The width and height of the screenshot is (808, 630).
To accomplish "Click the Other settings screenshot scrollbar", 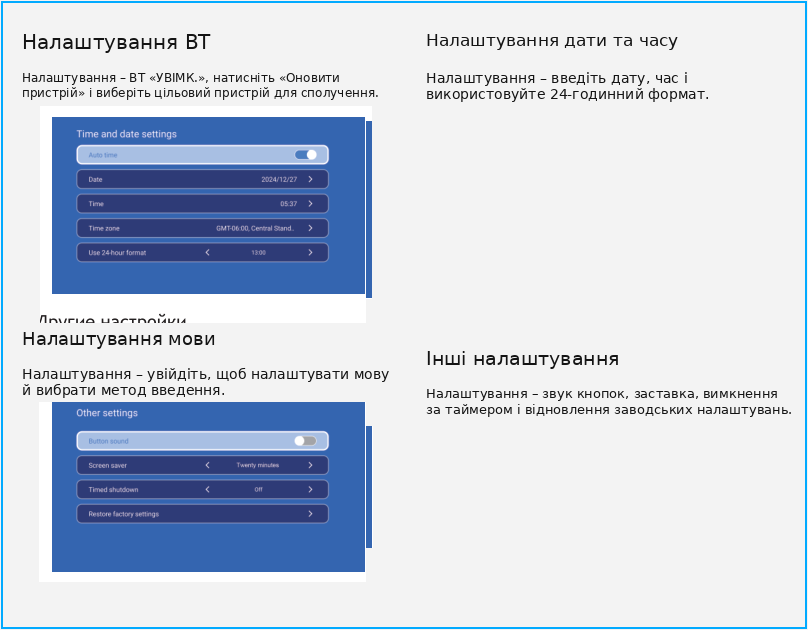I will pos(369,487).
